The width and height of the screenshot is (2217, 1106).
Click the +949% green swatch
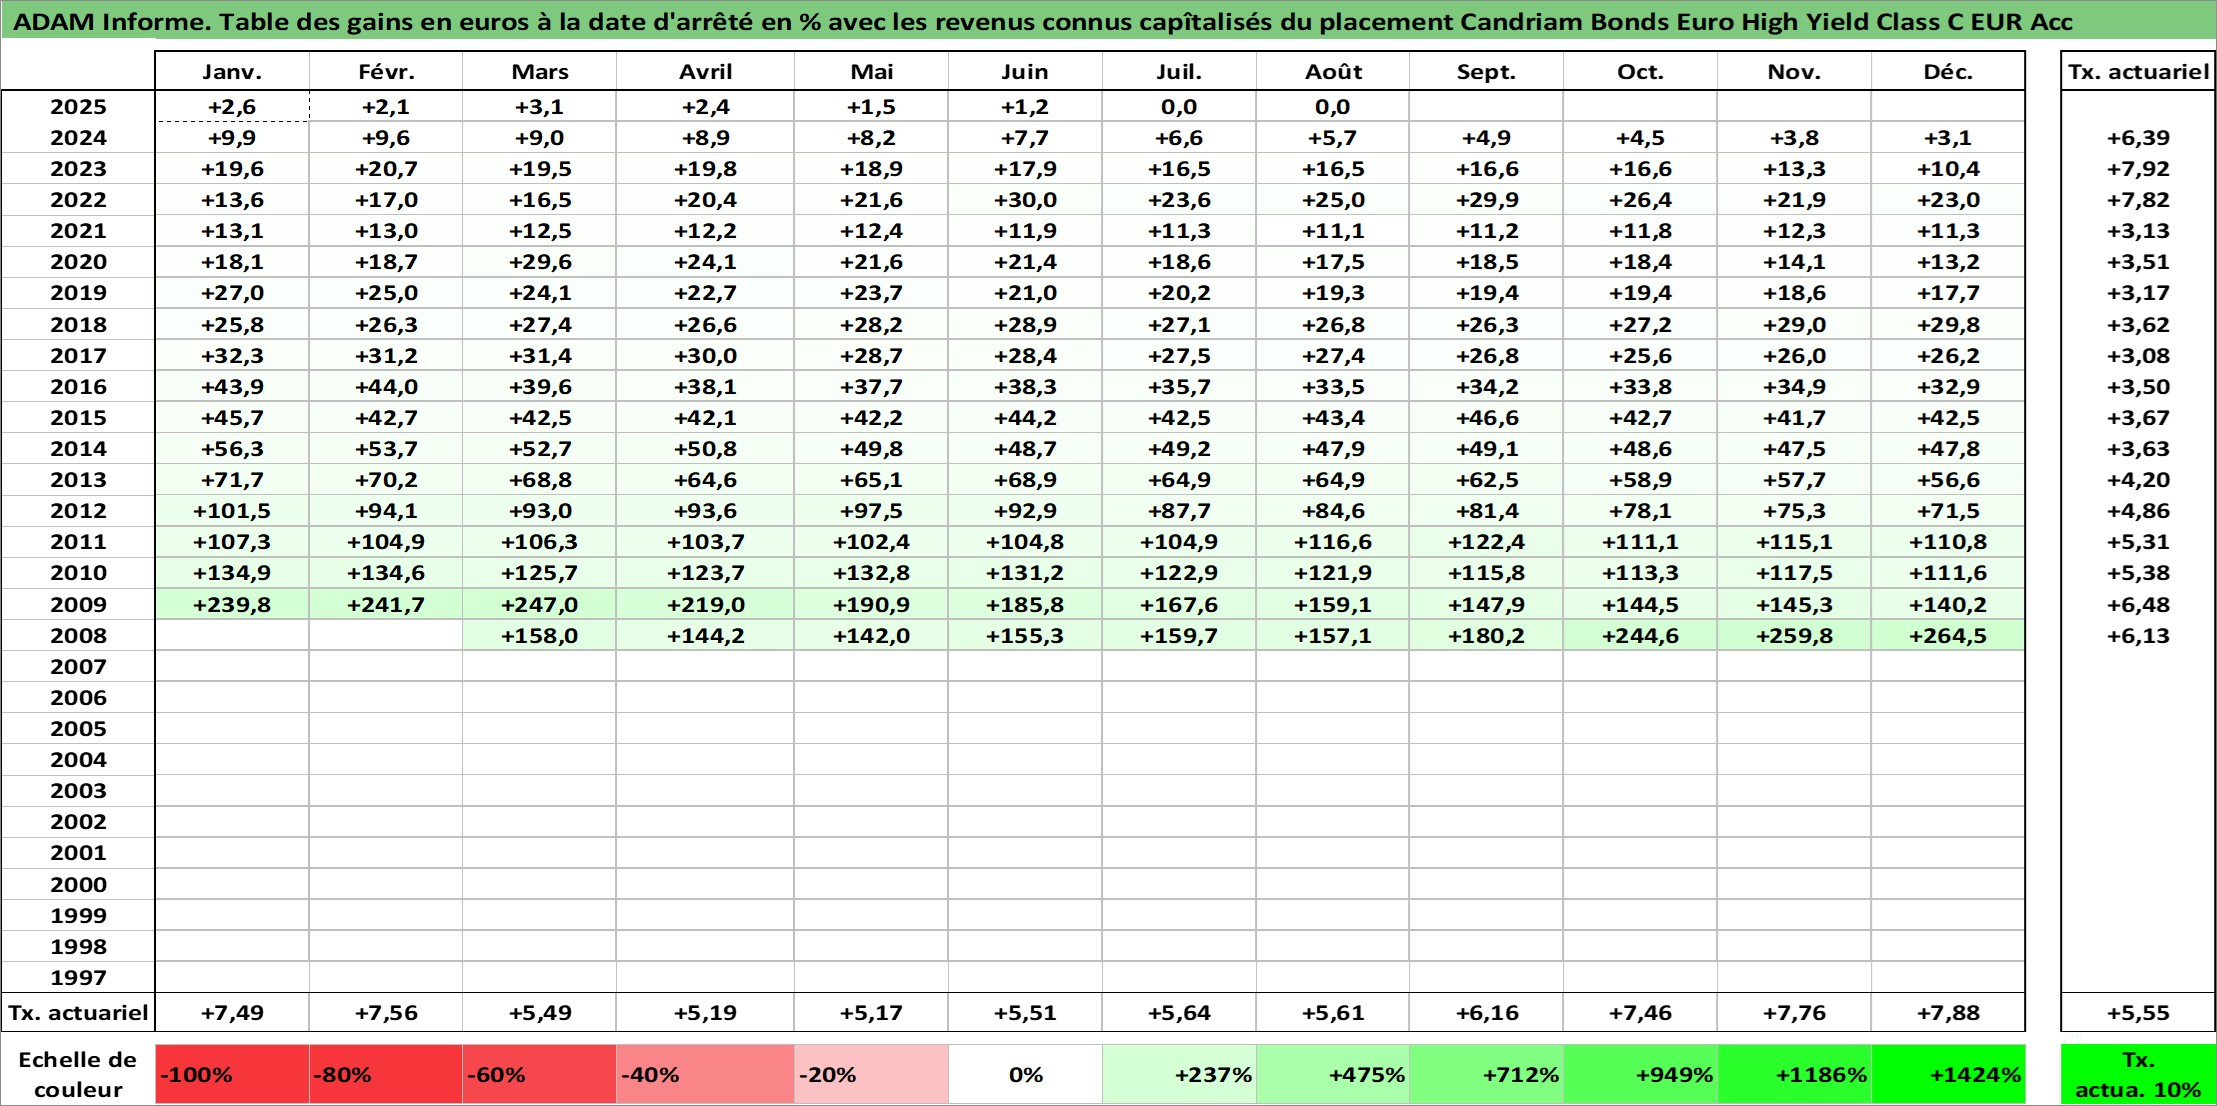1641,1075
